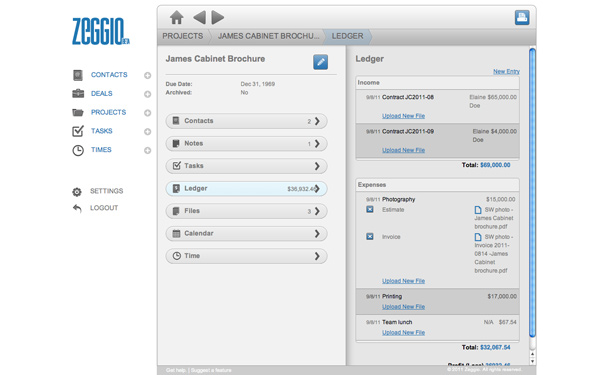Click income total $69,000.00
Image resolution: width=600 pixels, height=375 pixels.
[x=495, y=165]
